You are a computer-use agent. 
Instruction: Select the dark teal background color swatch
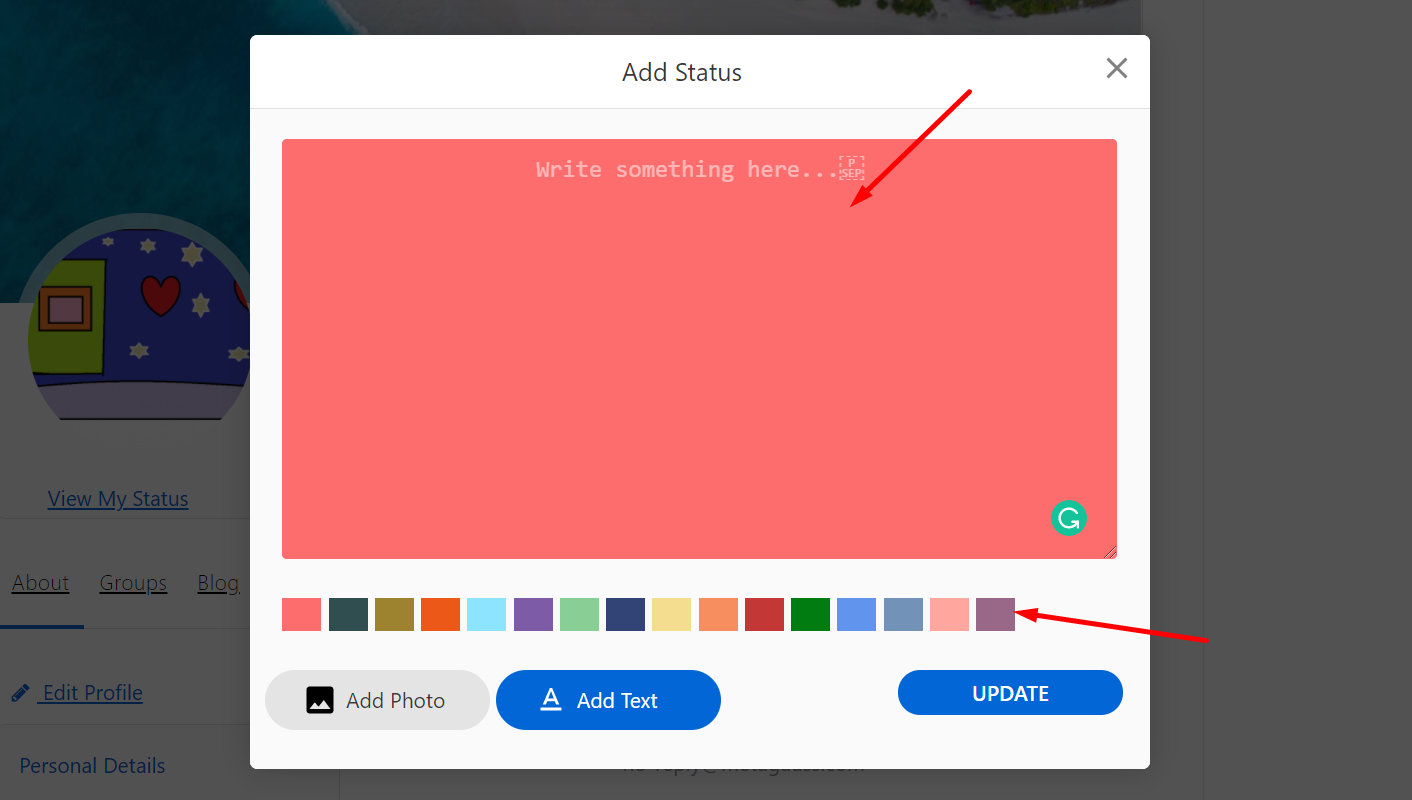pyautogui.click(x=348, y=614)
